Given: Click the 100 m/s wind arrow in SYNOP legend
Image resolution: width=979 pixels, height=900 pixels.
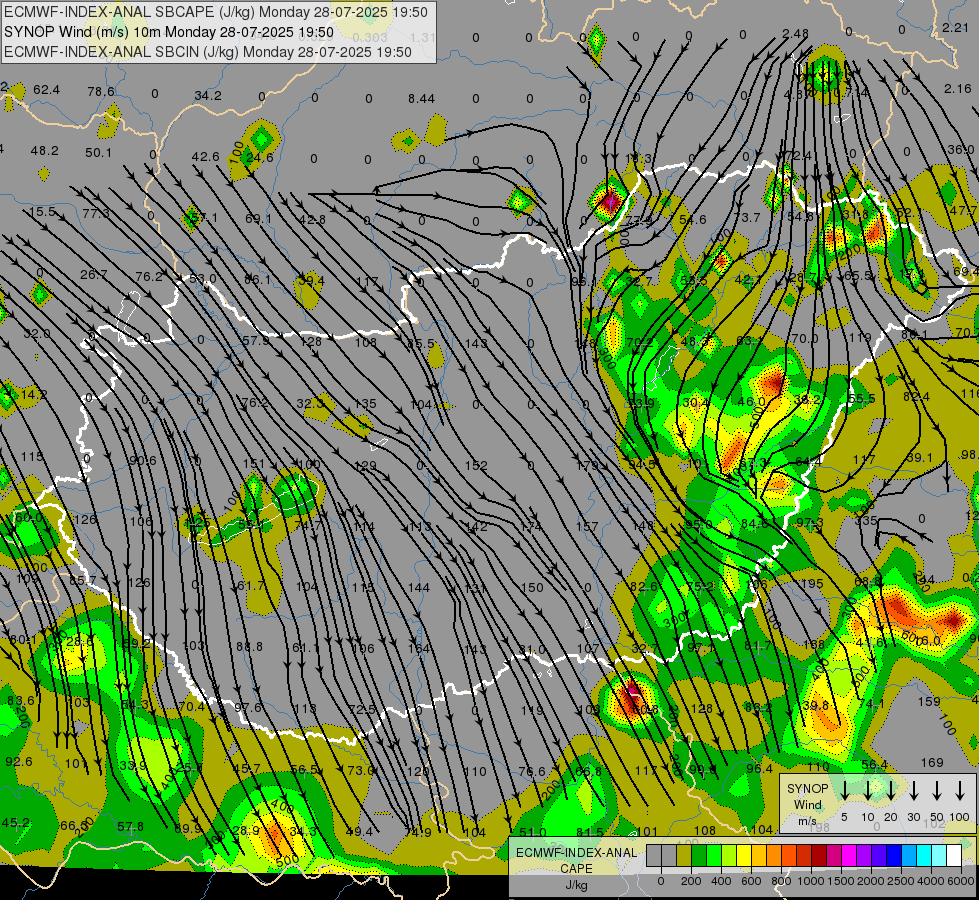Looking at the screenshot, I should coord(960,791).
